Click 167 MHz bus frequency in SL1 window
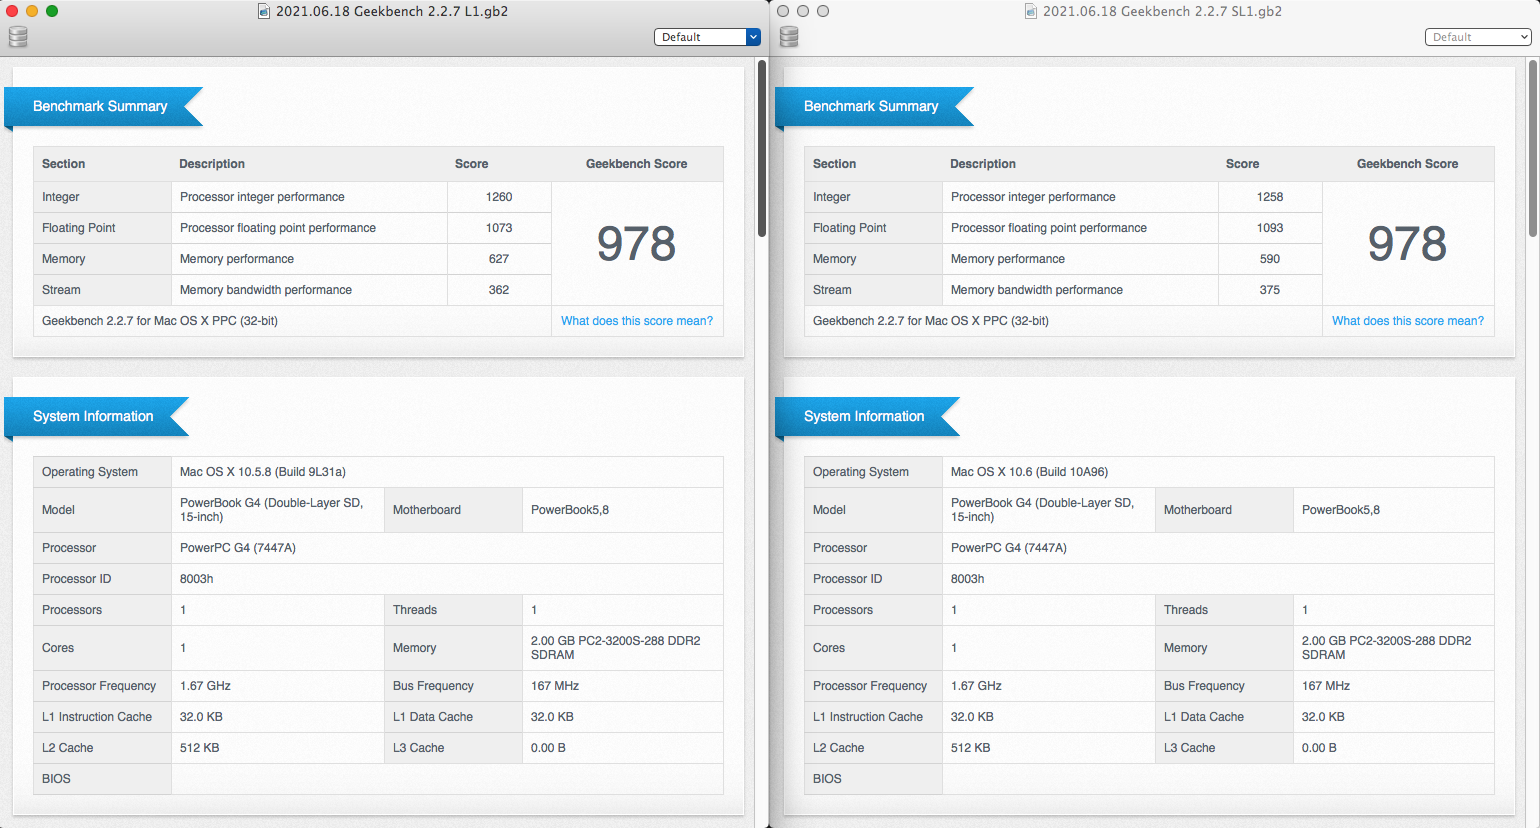The width and height of the screenshot is (1540, 828). [x=1326, y=686]
